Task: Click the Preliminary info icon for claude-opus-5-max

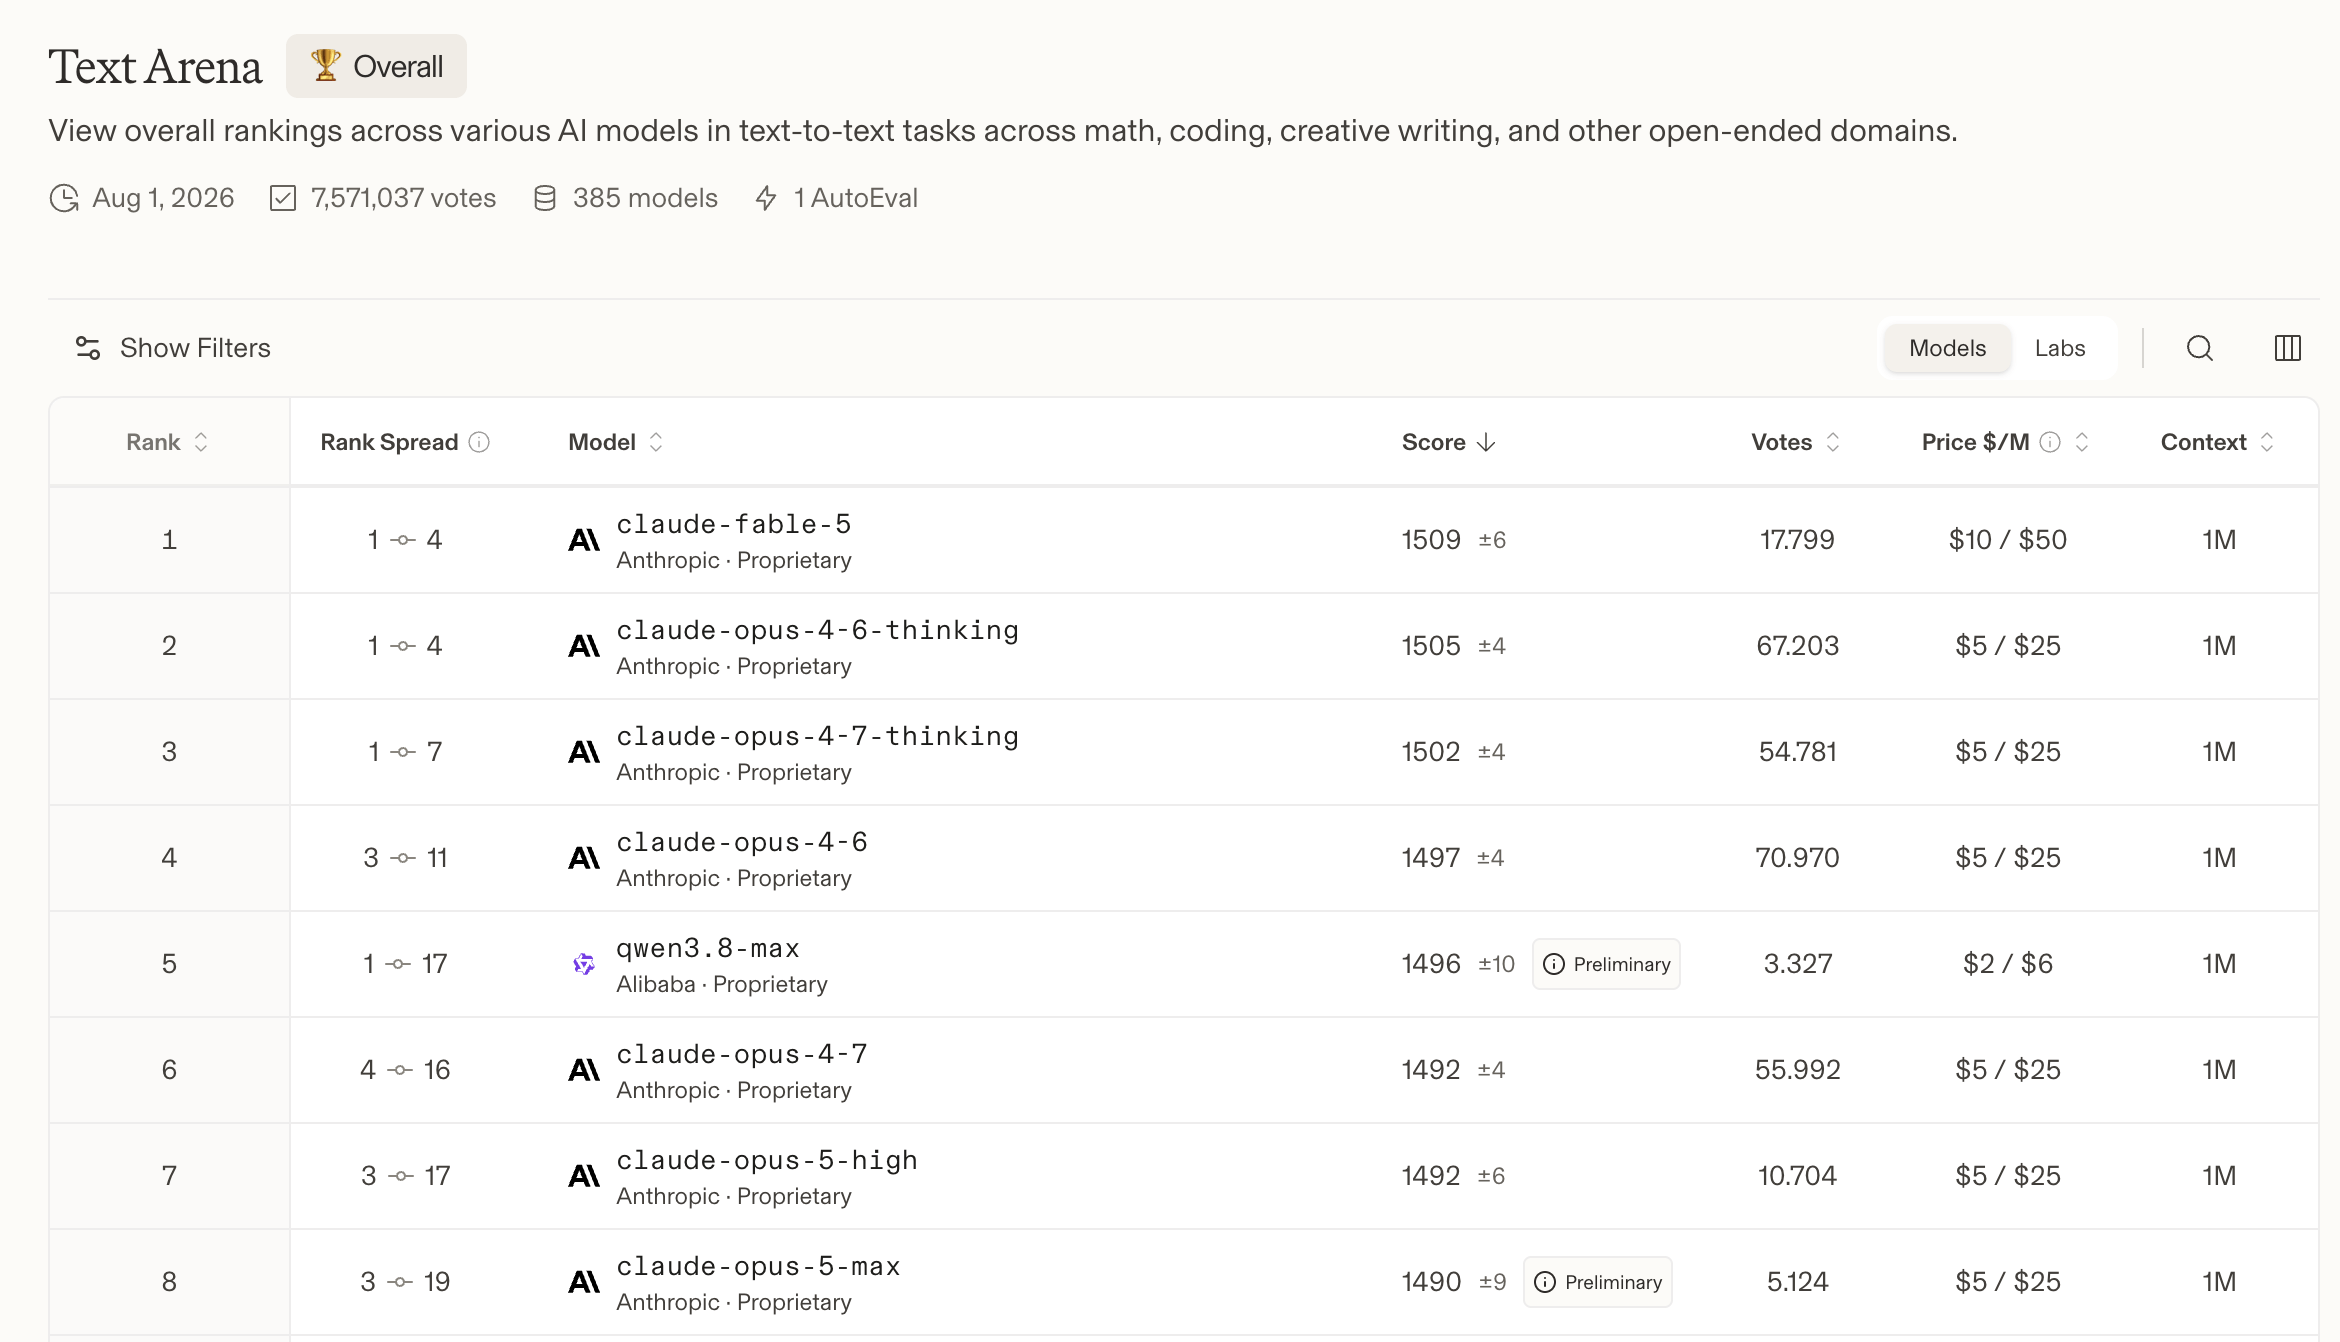Action: (1545, 1282)
